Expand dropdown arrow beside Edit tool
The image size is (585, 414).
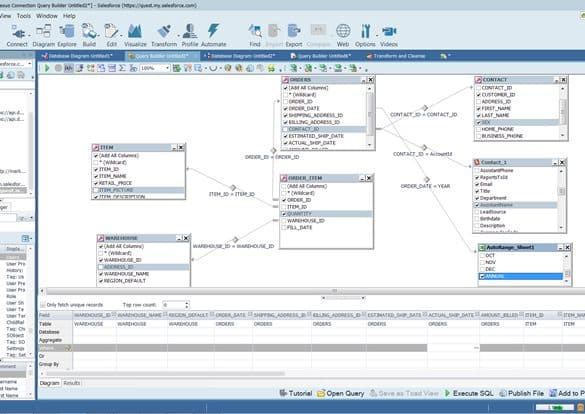121,35
